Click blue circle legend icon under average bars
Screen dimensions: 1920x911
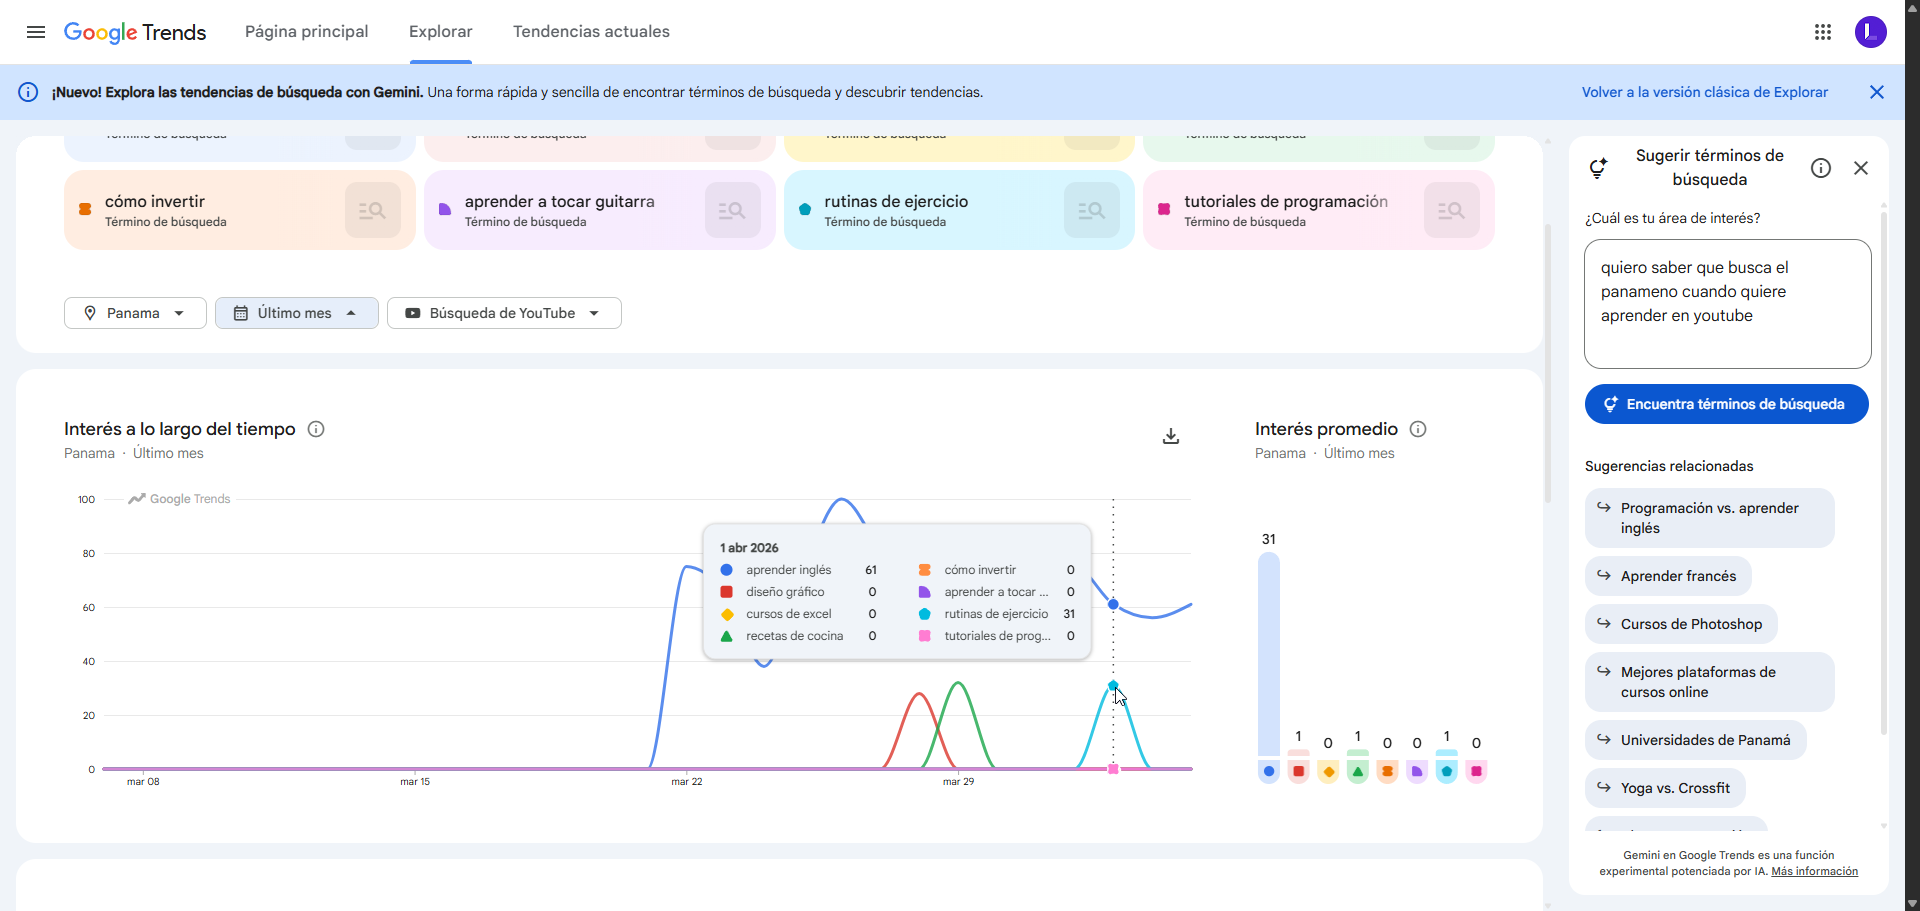click(1269, 771)
